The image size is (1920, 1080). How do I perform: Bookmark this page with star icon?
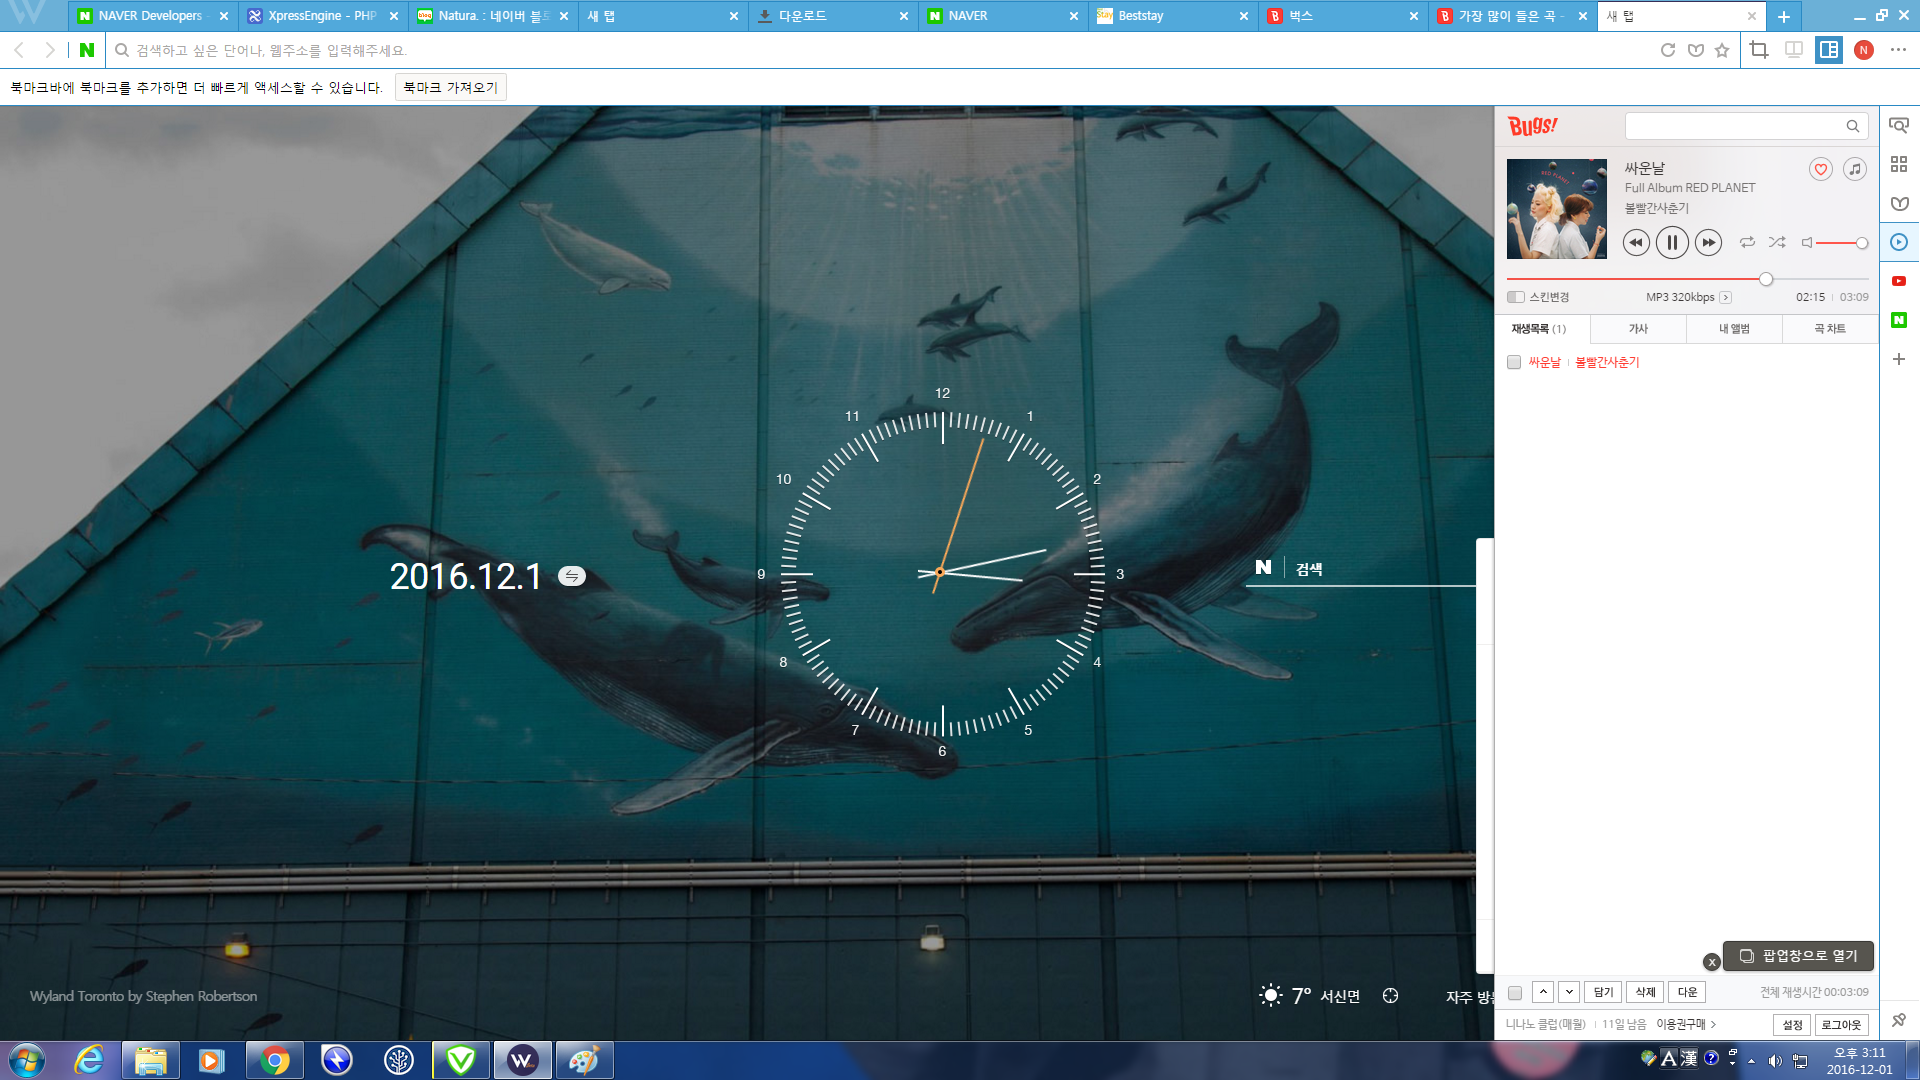coord(1722,50)
